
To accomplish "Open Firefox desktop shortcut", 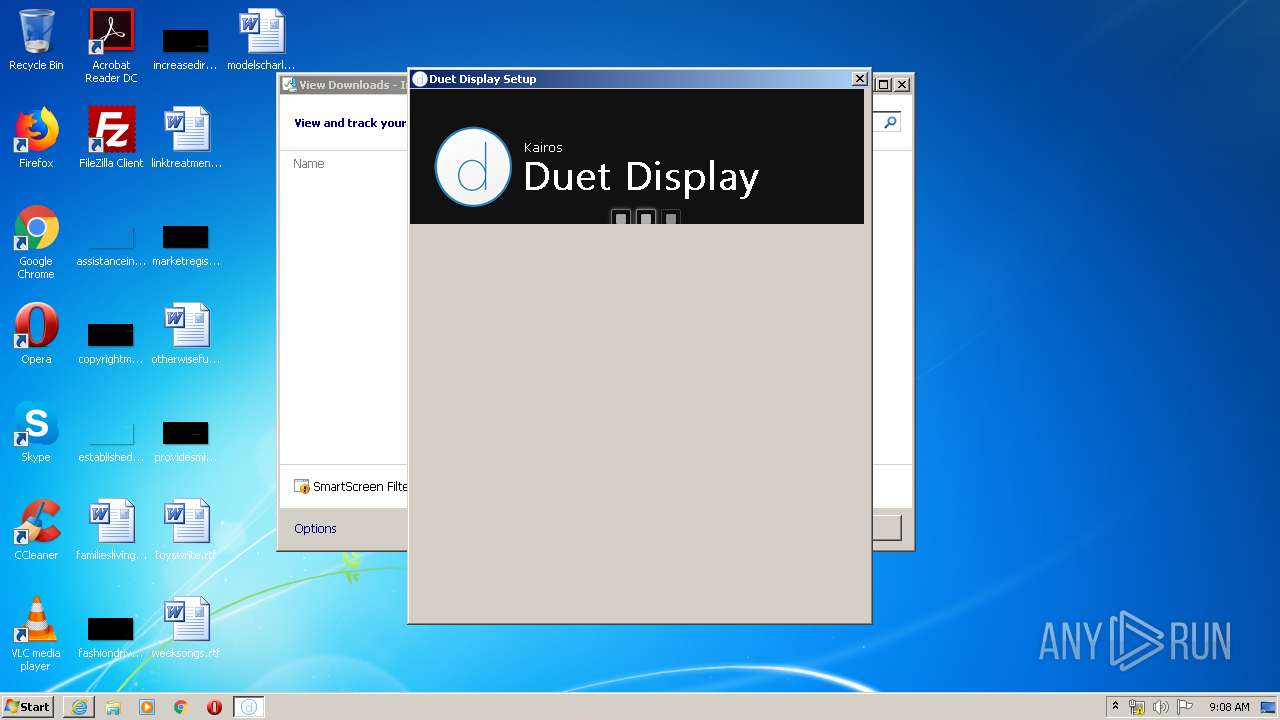I will tap(36, 138).
